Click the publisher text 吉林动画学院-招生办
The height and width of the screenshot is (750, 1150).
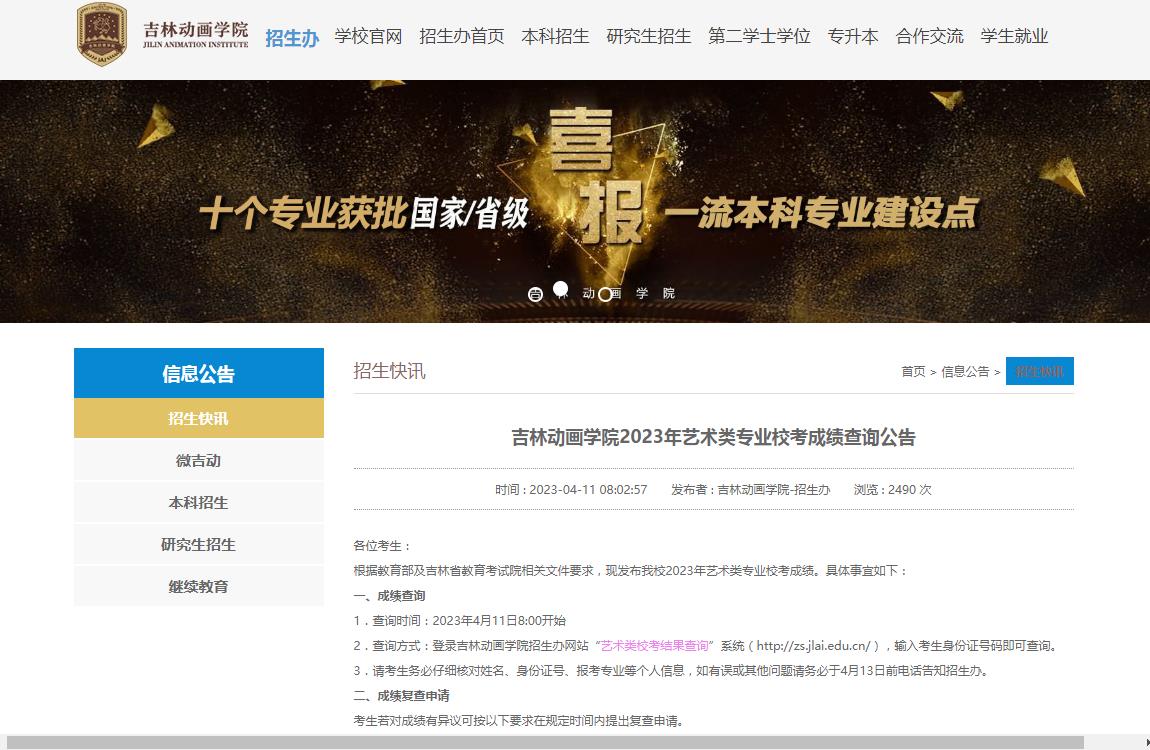point(774,489)
